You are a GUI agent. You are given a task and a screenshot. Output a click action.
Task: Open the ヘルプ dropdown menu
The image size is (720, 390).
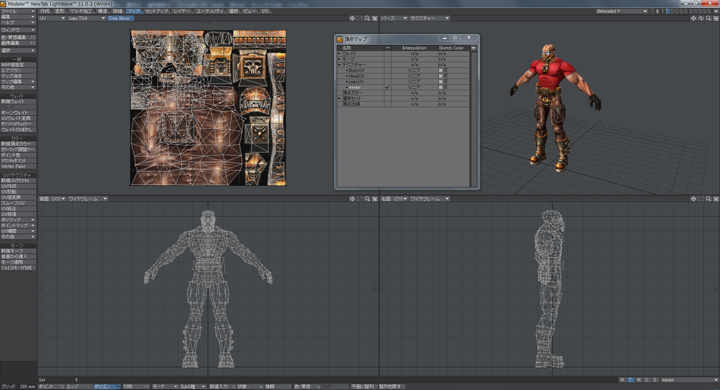coord(18,22)
